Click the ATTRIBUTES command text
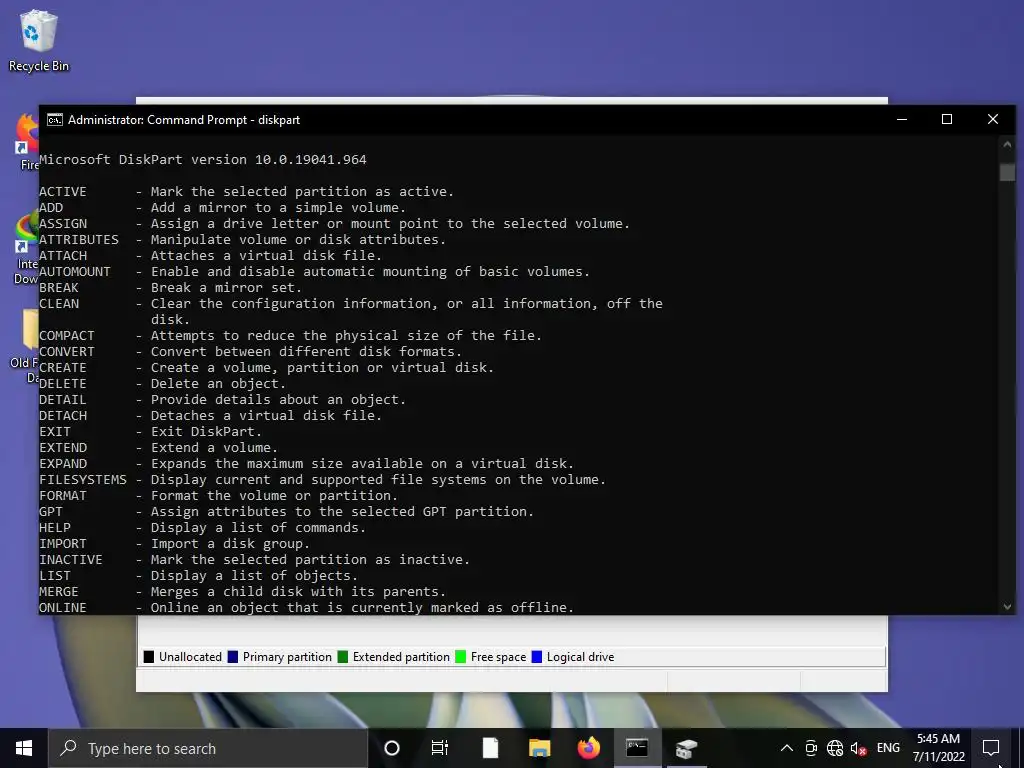 [x=79, y=240]
